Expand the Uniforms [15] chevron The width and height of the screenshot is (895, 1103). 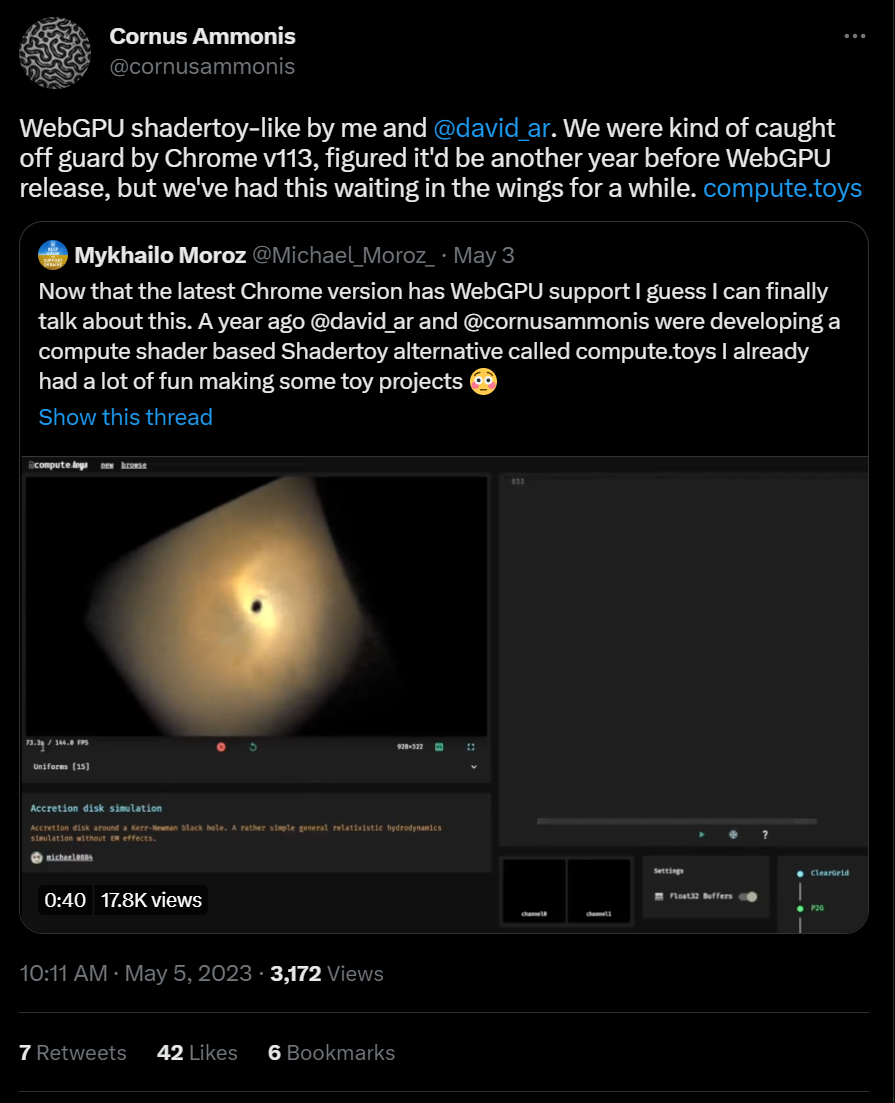tap(474, 767)
